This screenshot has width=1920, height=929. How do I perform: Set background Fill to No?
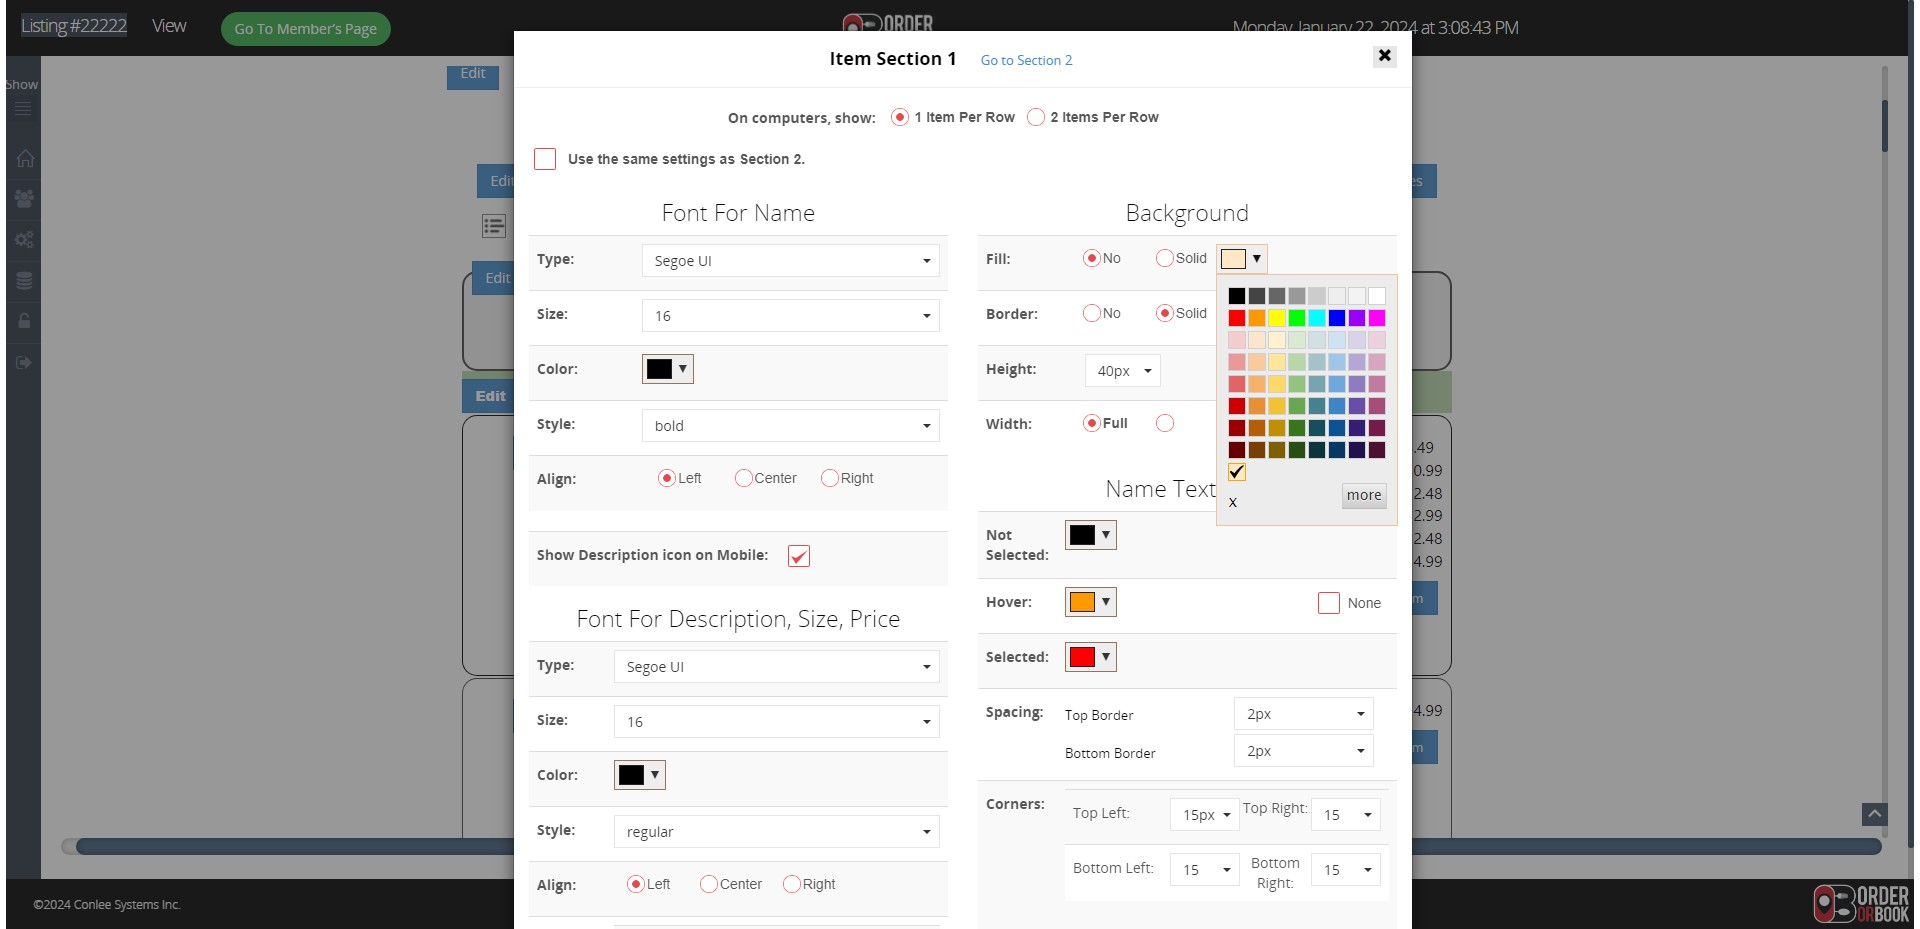pyautogui.click(x=1092, y=258)
